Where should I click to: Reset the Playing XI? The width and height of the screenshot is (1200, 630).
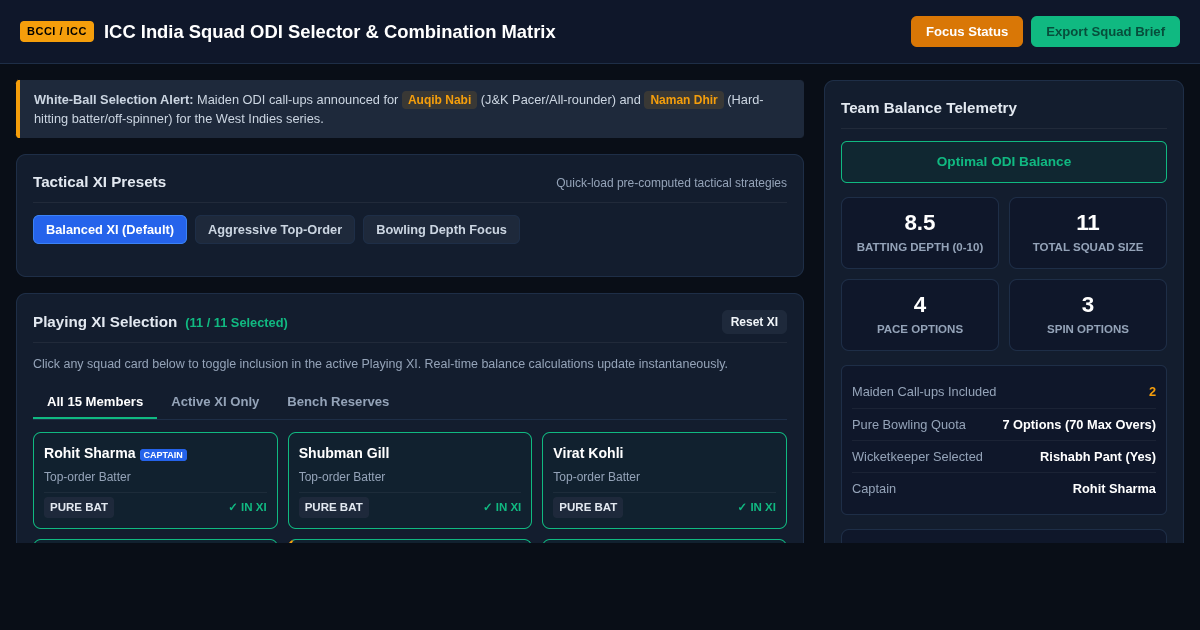pyautogui.click(x=754, y=322)
